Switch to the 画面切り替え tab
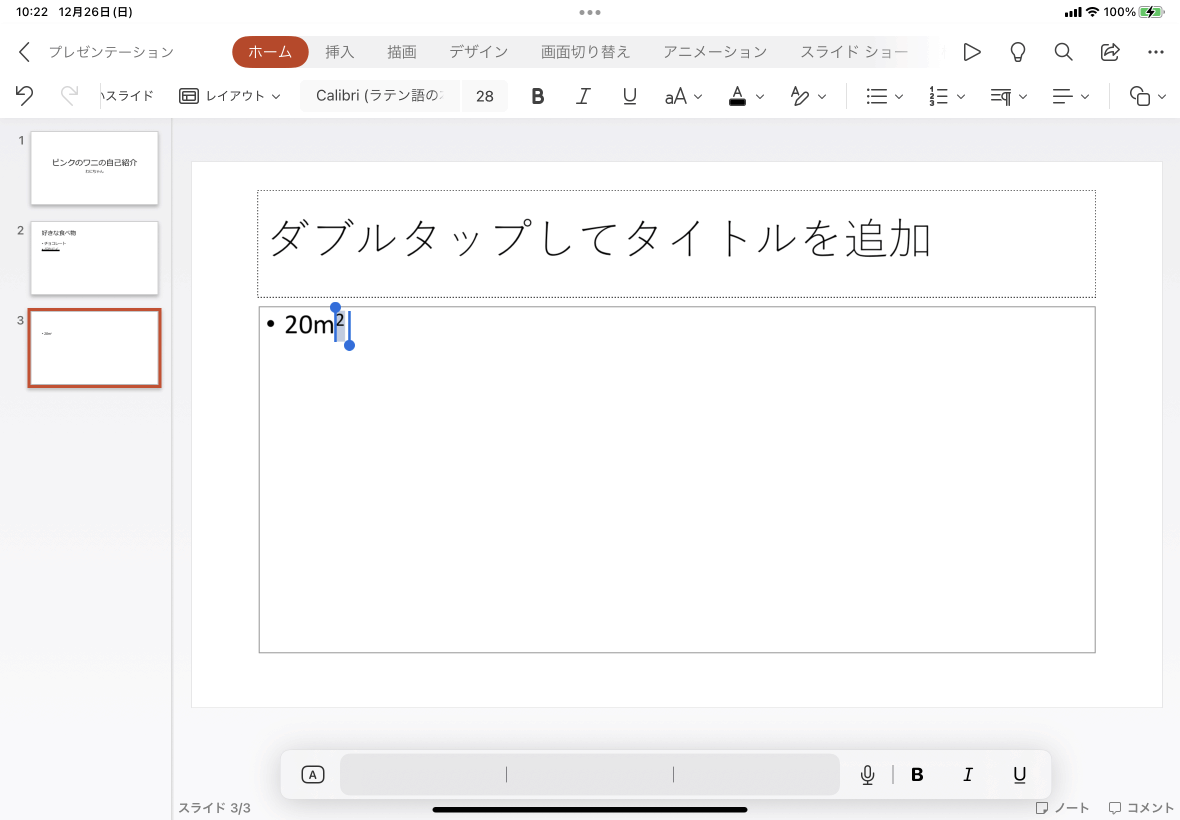The width and height of the screenshot is (1180, 820). point(585,52)
